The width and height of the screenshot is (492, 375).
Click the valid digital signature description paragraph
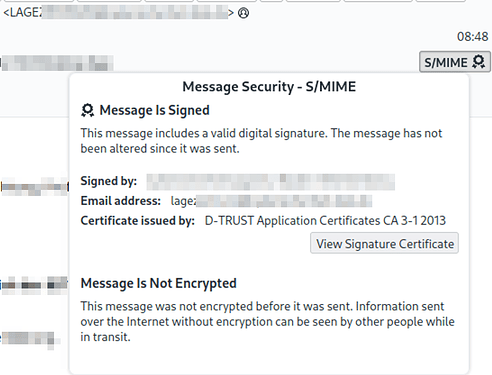[x=261, y=141]
